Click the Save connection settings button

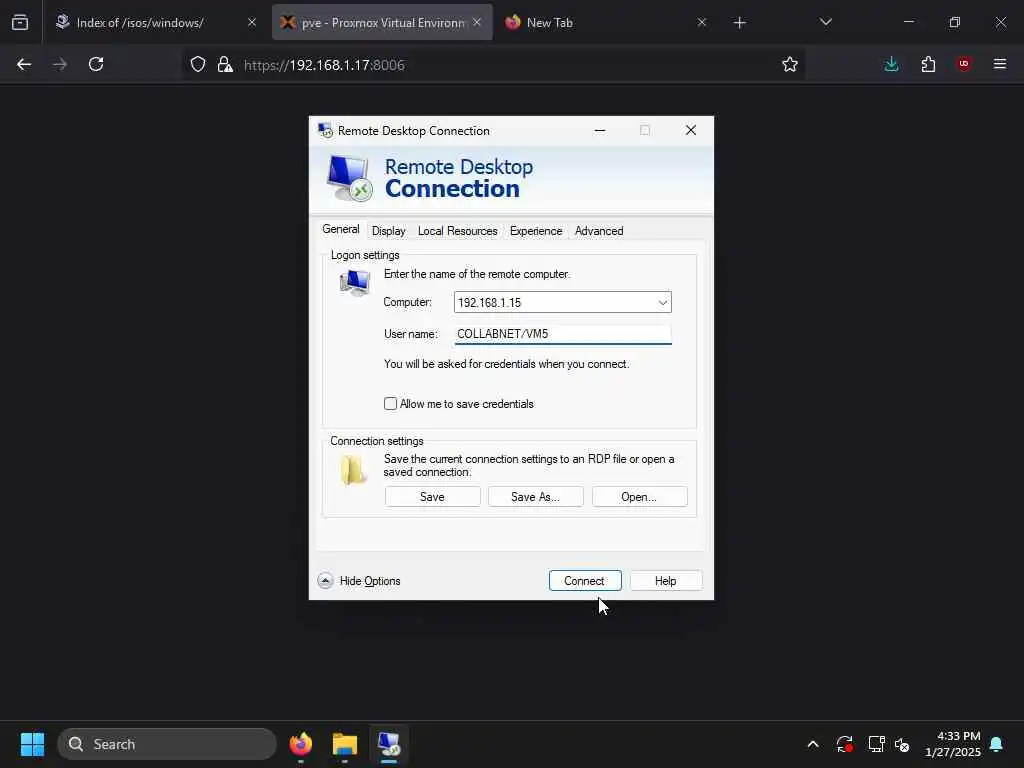pos(432,497)
